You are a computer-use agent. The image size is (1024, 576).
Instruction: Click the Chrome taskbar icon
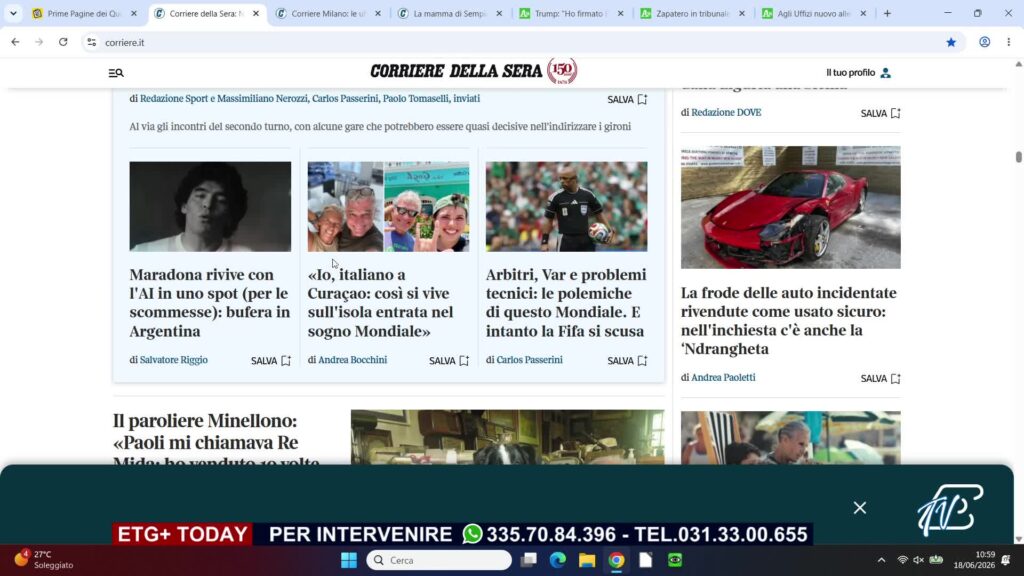[x=616, y=560]
